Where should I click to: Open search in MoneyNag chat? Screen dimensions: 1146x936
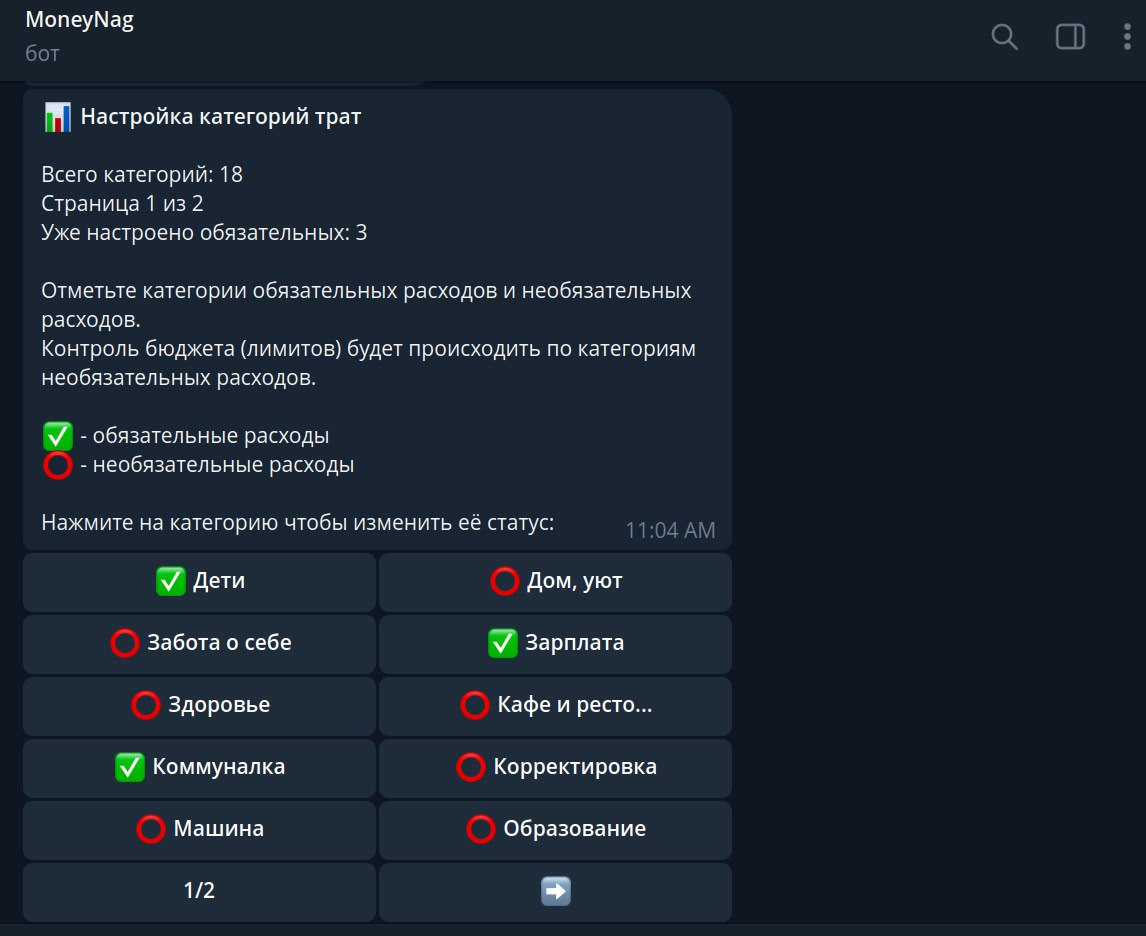click(x=1004, y=38)
